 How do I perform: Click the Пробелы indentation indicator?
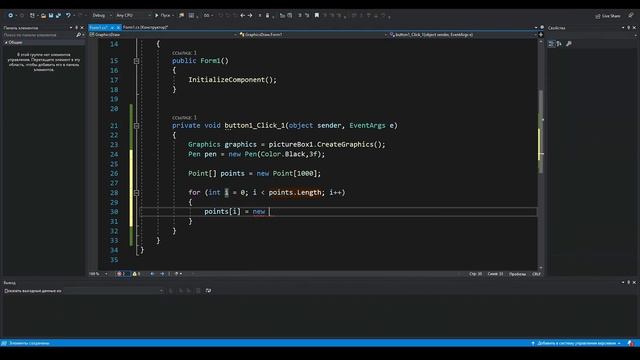(x=518, y=274)
